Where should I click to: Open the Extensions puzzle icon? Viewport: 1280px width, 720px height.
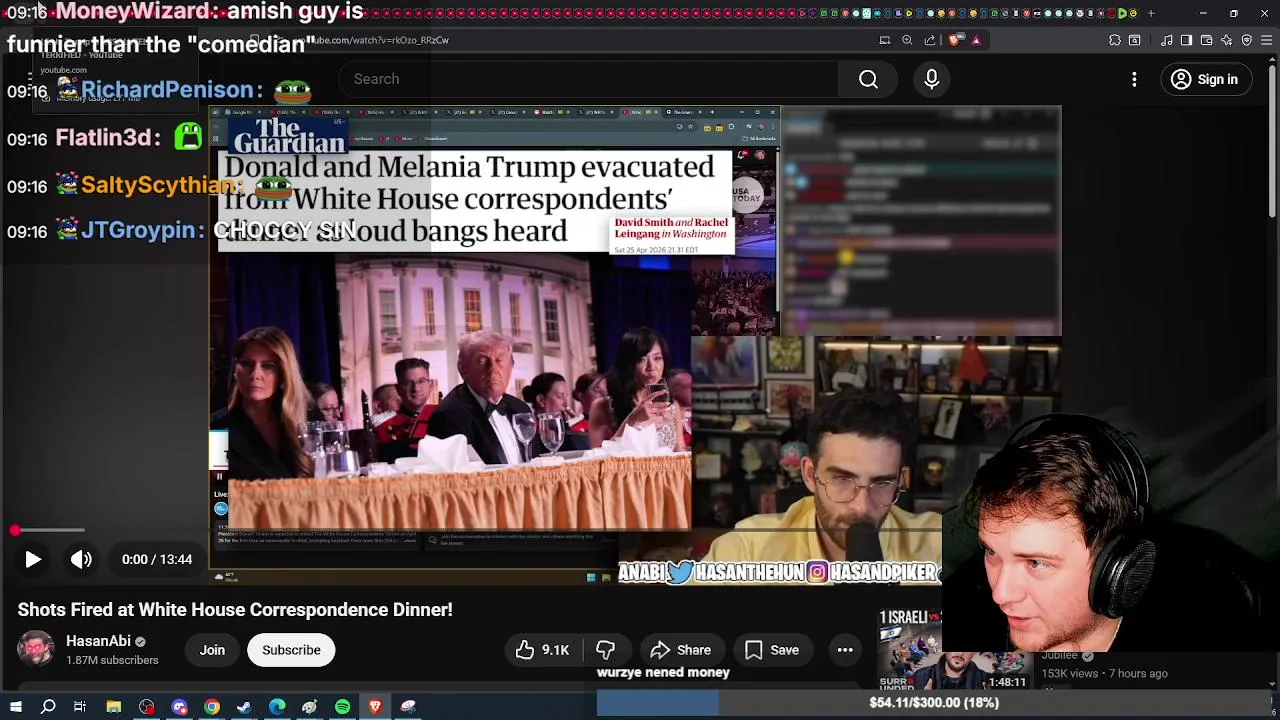pos(1115,40)
